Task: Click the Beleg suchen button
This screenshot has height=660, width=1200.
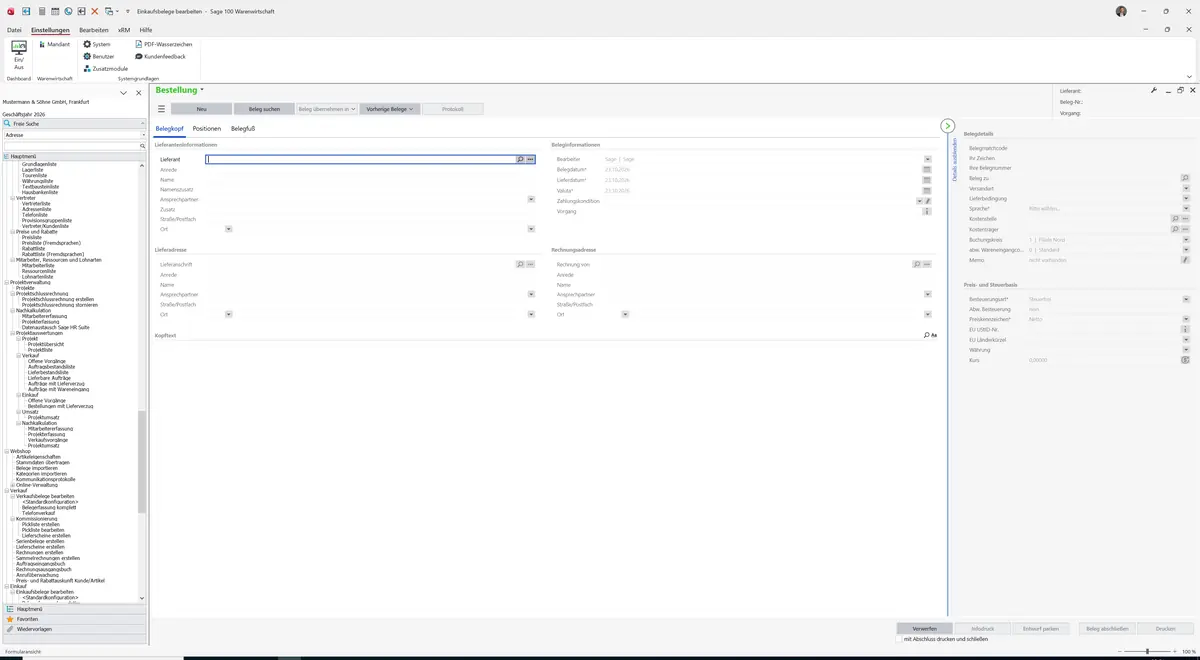Action: pos(264,109)
